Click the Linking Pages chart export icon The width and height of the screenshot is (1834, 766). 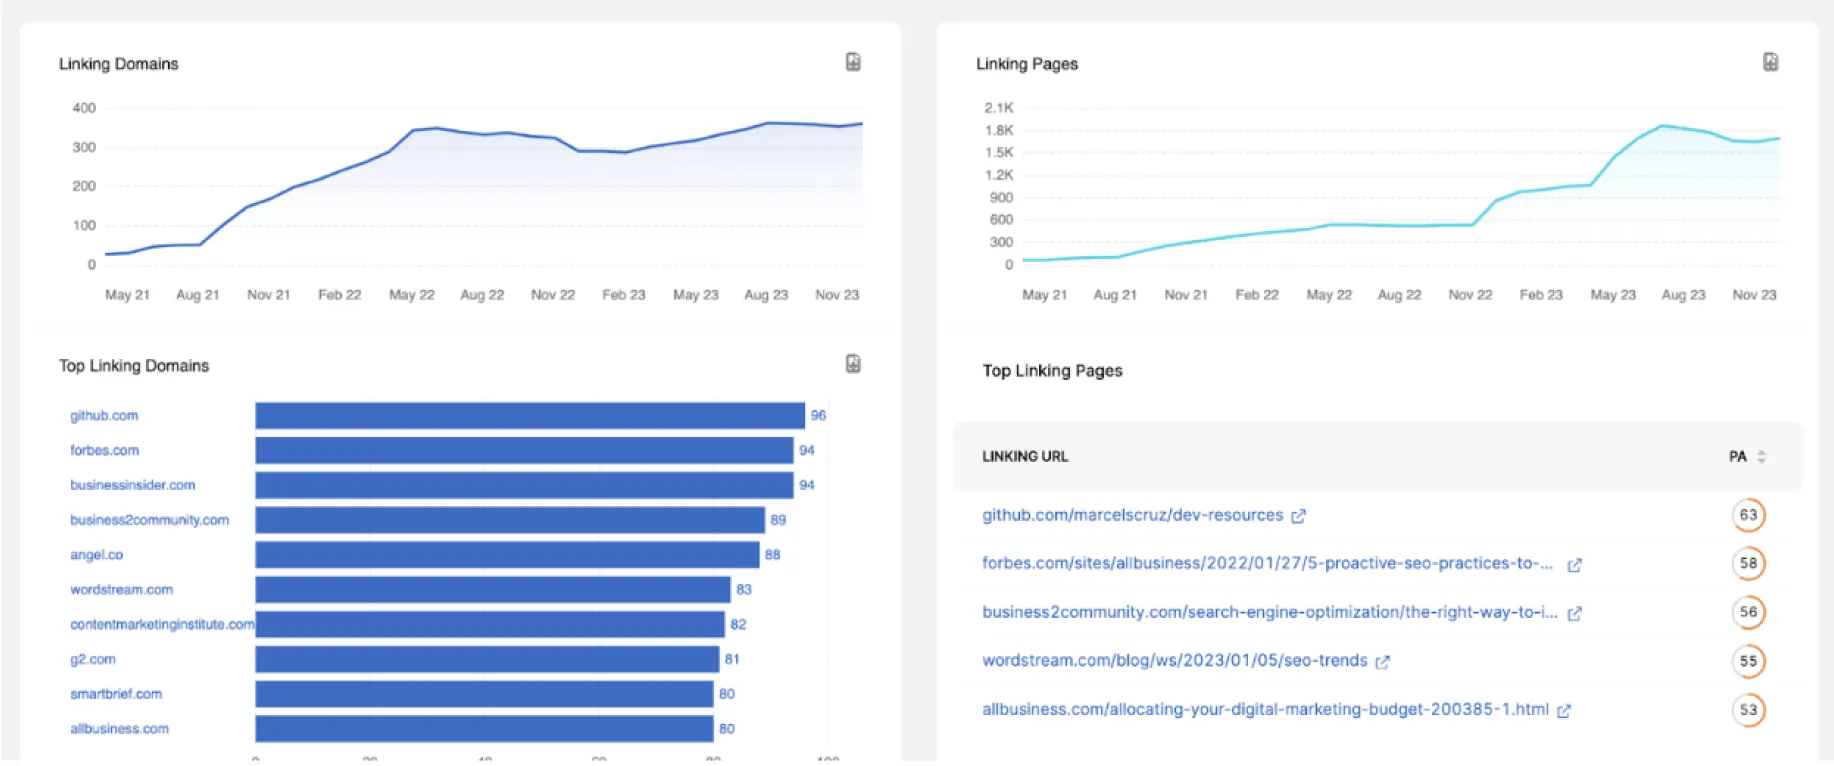tap(1769, 62)
